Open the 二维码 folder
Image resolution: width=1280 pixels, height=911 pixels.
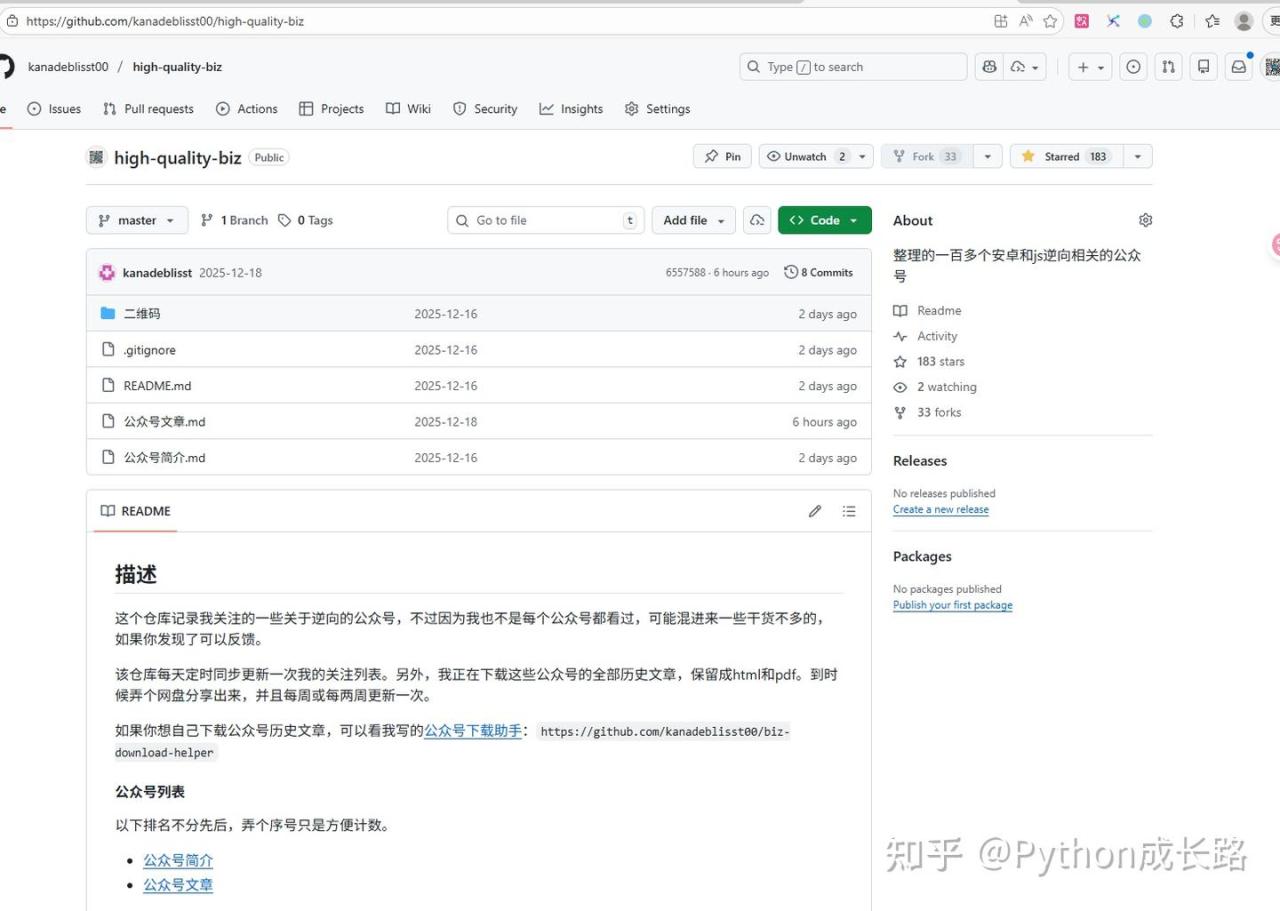click(141, 314)
